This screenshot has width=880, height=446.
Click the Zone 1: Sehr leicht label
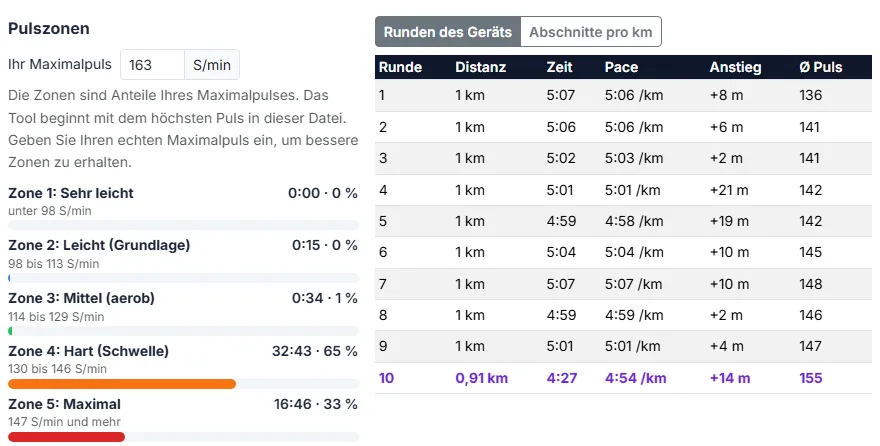(x=71, y=193)
